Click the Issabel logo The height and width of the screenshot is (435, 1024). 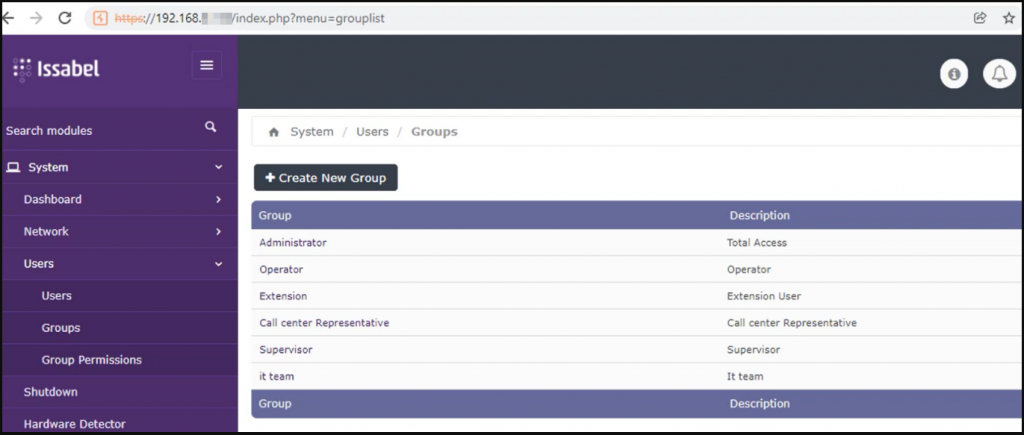click(x=56, y=69)
